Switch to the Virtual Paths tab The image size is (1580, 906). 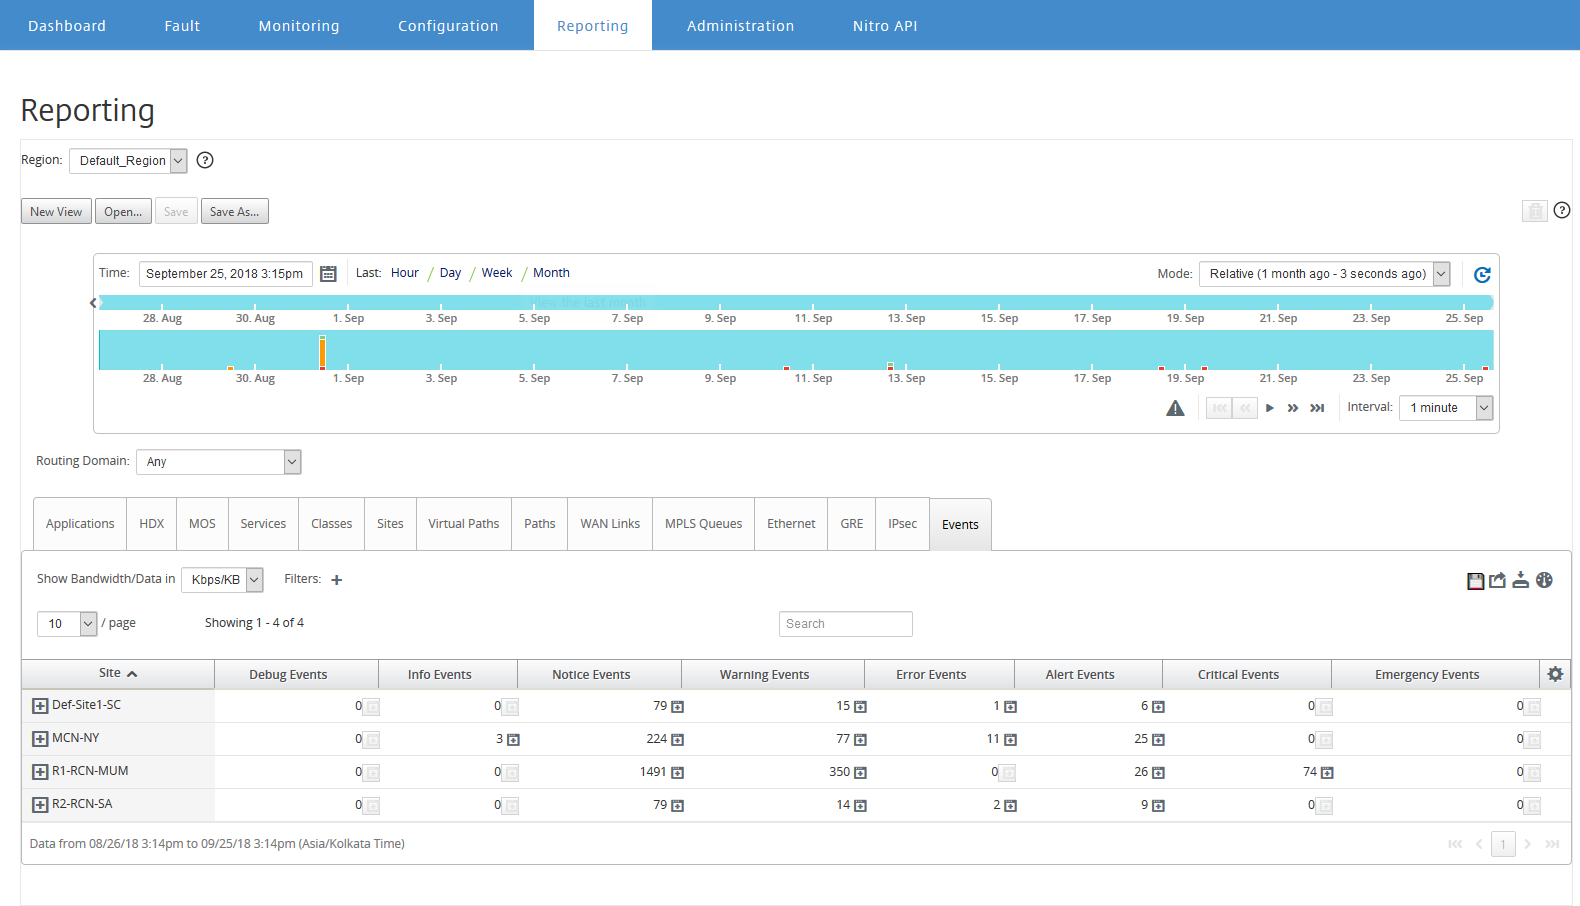point(464,524)
